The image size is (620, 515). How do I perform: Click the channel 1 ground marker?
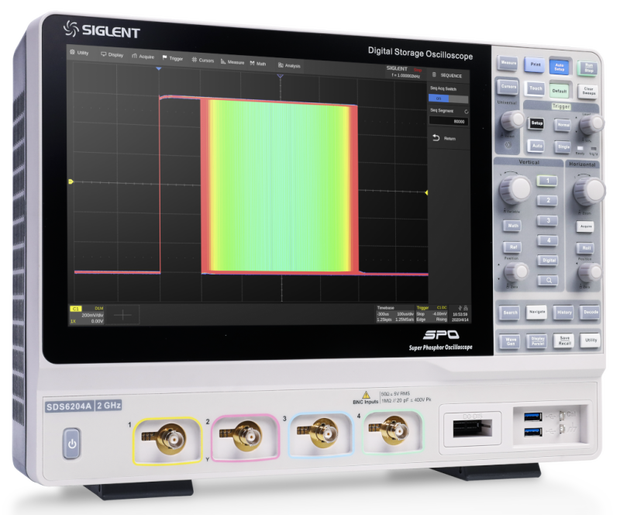(71, 182)
